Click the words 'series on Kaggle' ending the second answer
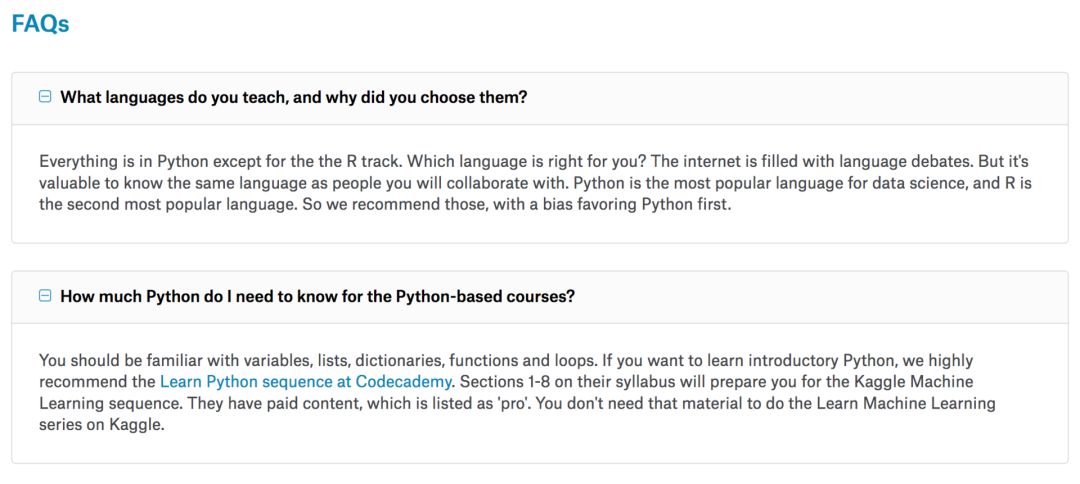This screenshot has height=484, width=1080. coord(101,425)
